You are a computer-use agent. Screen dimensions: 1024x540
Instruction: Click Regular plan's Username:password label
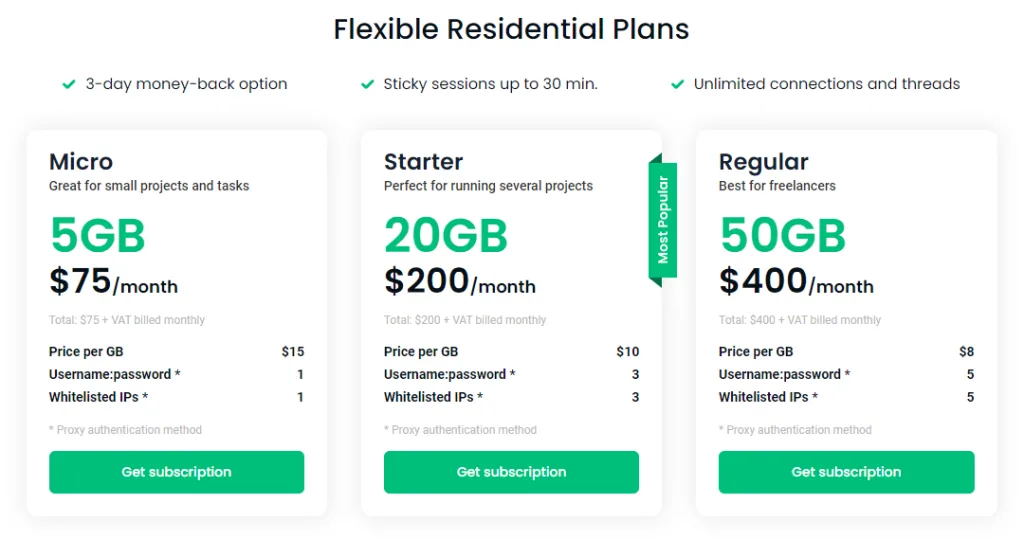[x=784, y=375]
